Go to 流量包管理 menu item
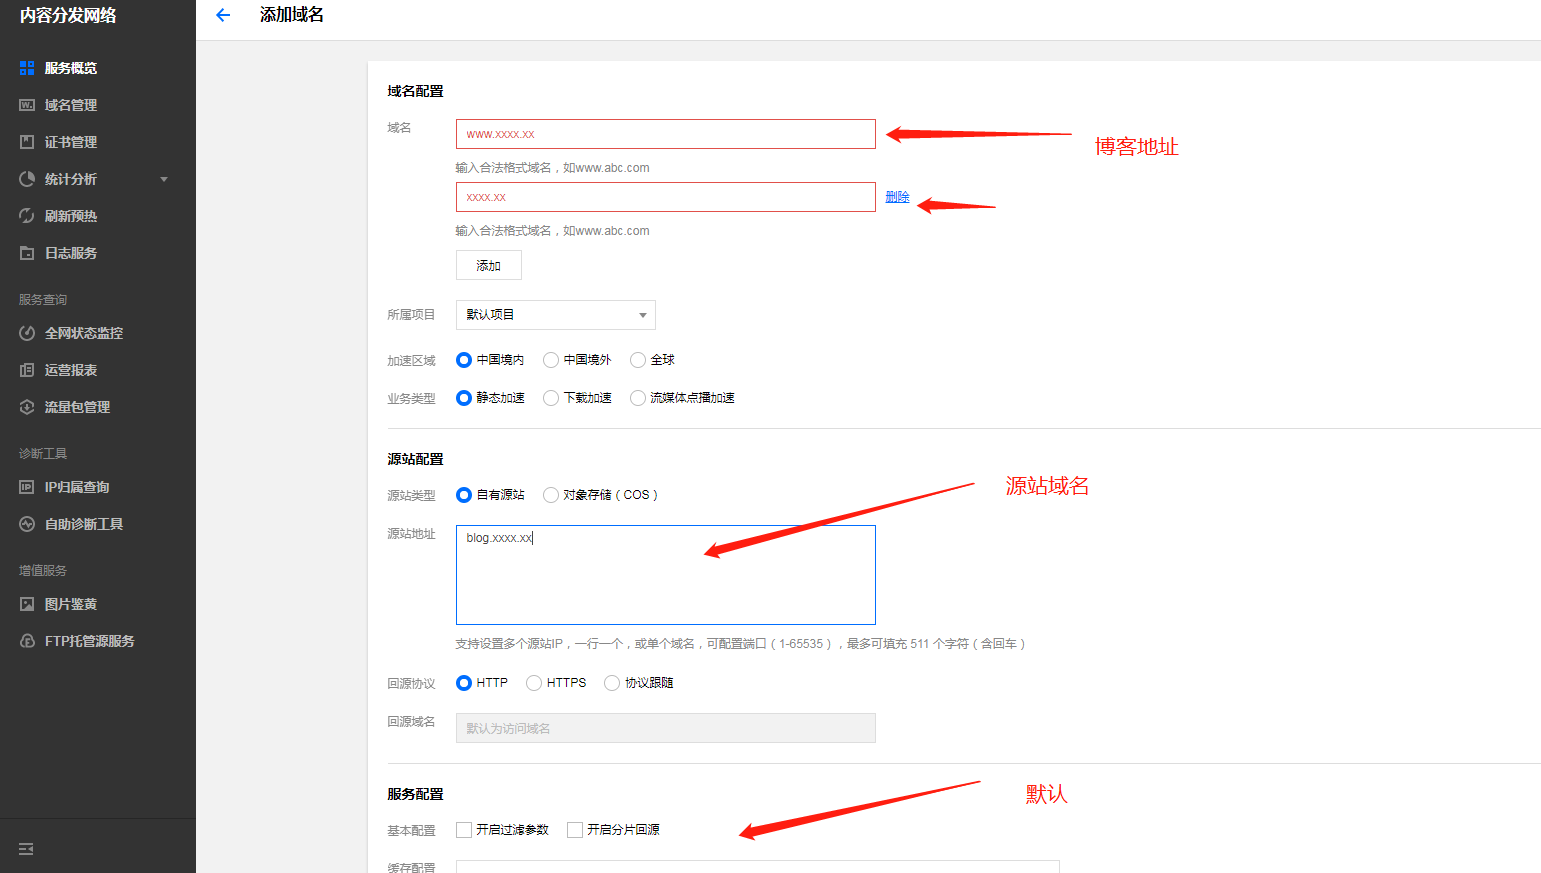 [77, 407]
